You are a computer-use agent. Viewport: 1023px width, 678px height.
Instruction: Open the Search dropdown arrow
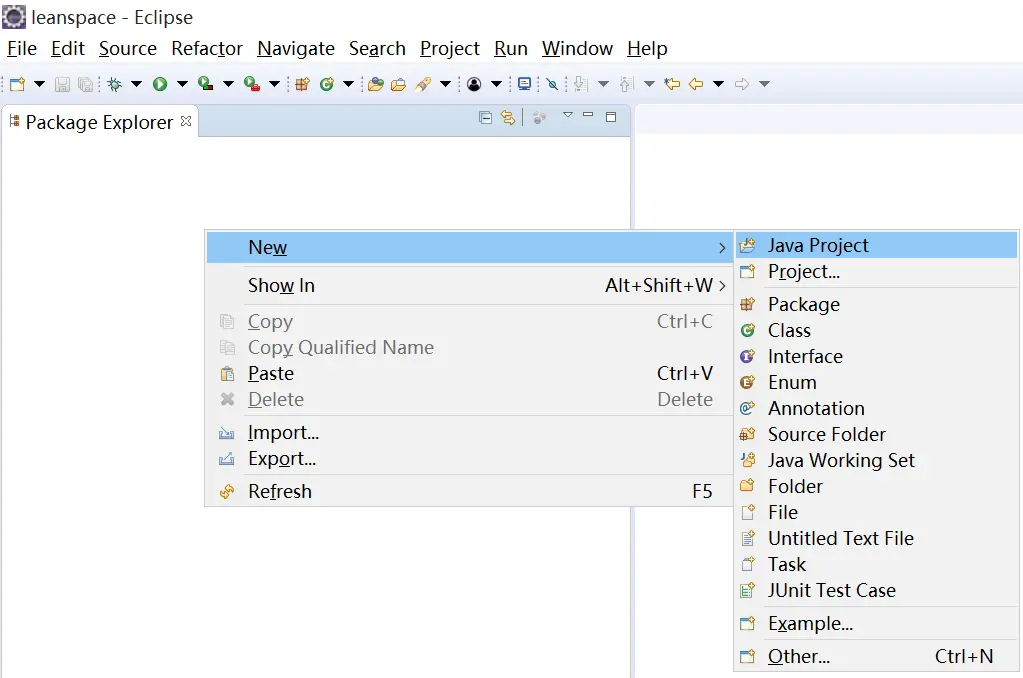click(446, 84)
